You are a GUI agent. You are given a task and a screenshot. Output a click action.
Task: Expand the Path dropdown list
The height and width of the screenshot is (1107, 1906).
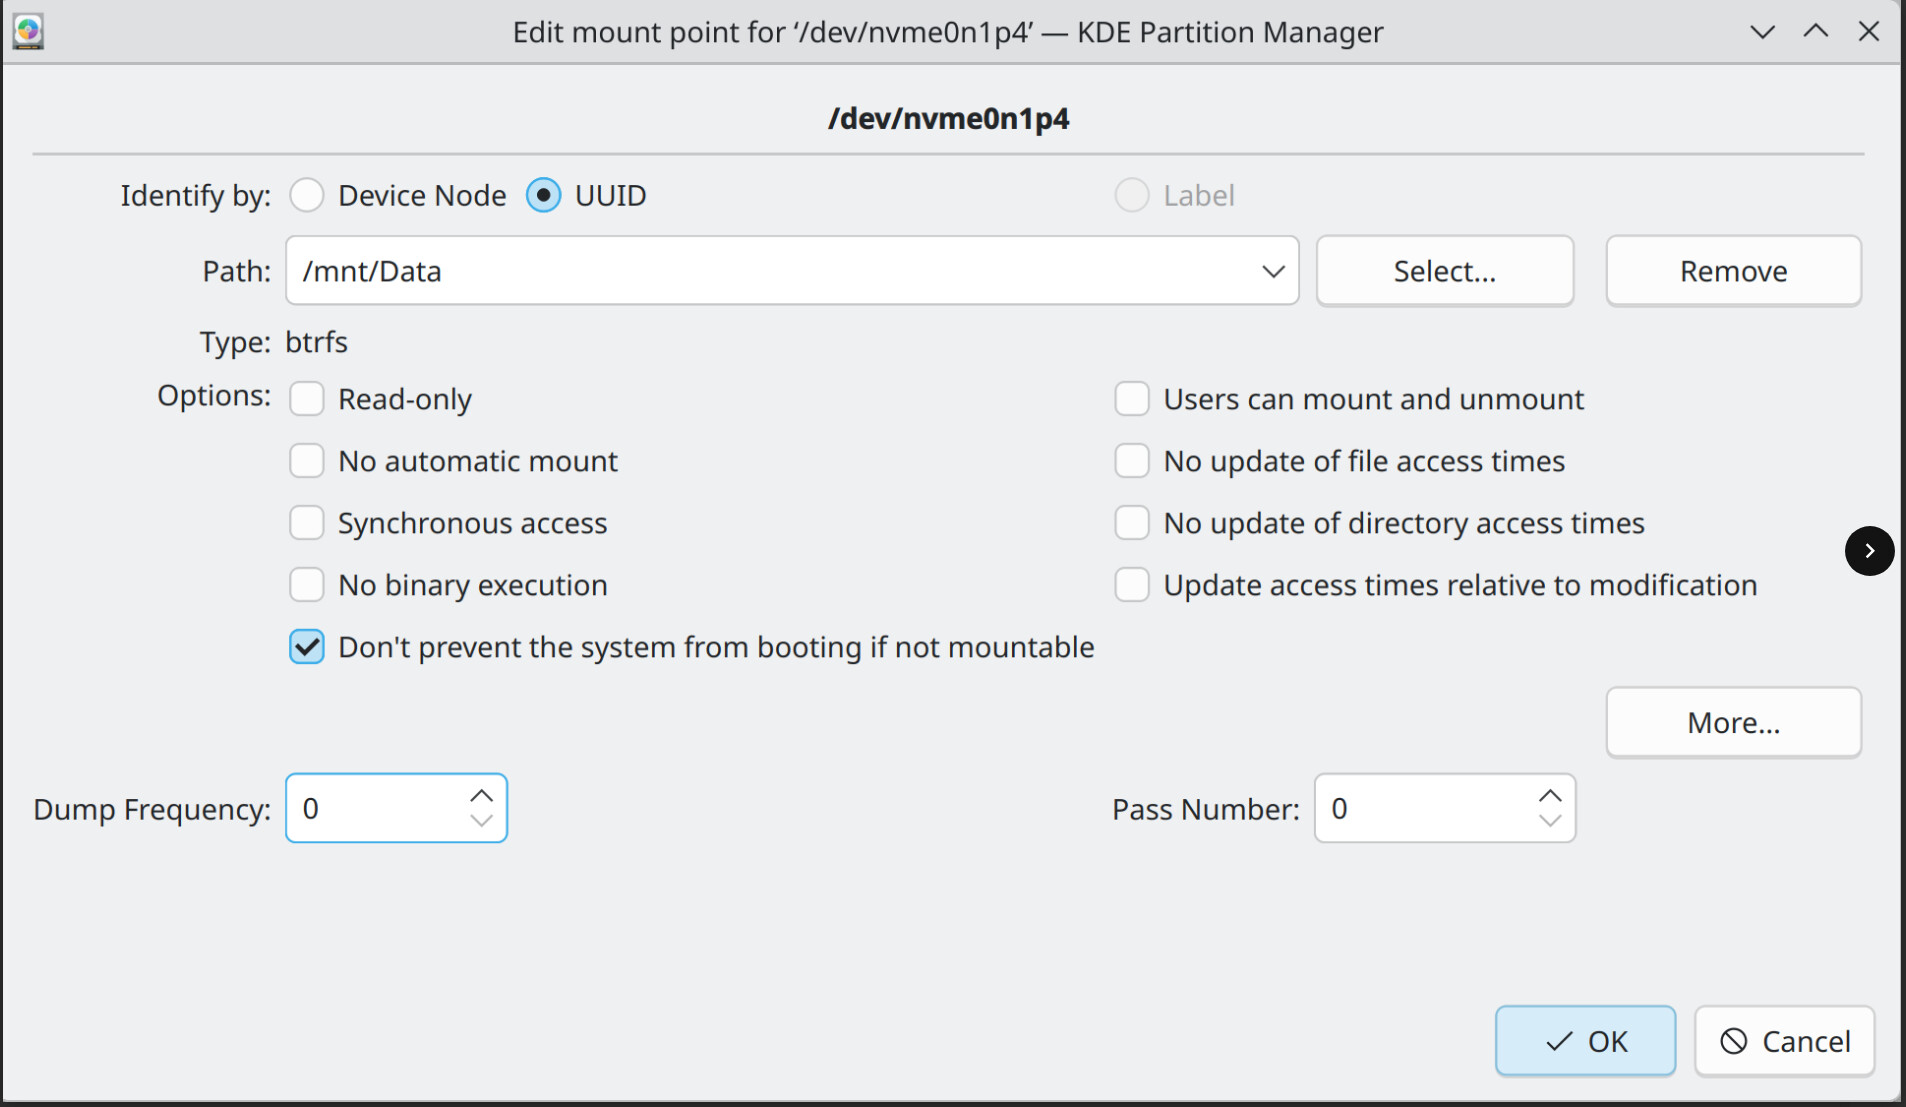coord(1272,271)
